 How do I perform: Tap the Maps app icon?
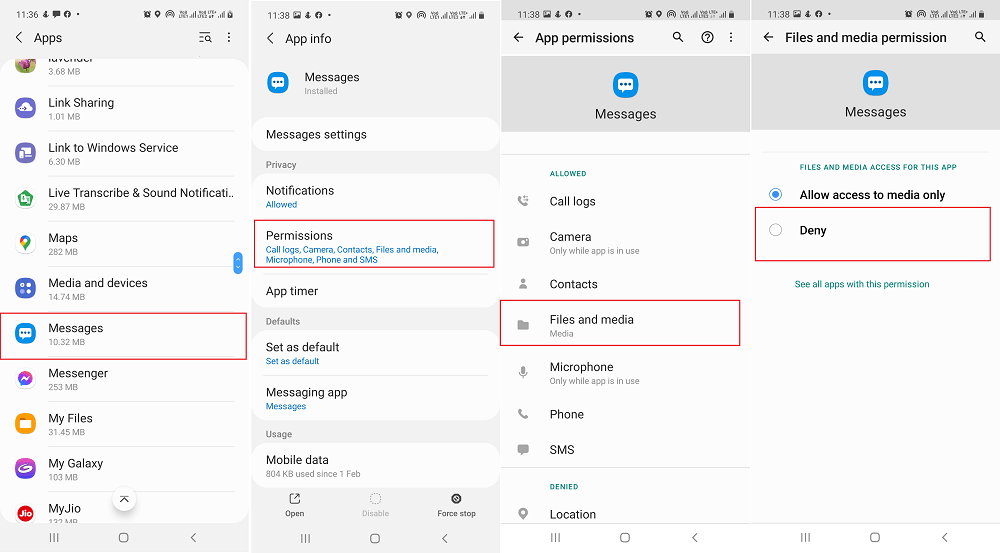(x=26, y=244)
